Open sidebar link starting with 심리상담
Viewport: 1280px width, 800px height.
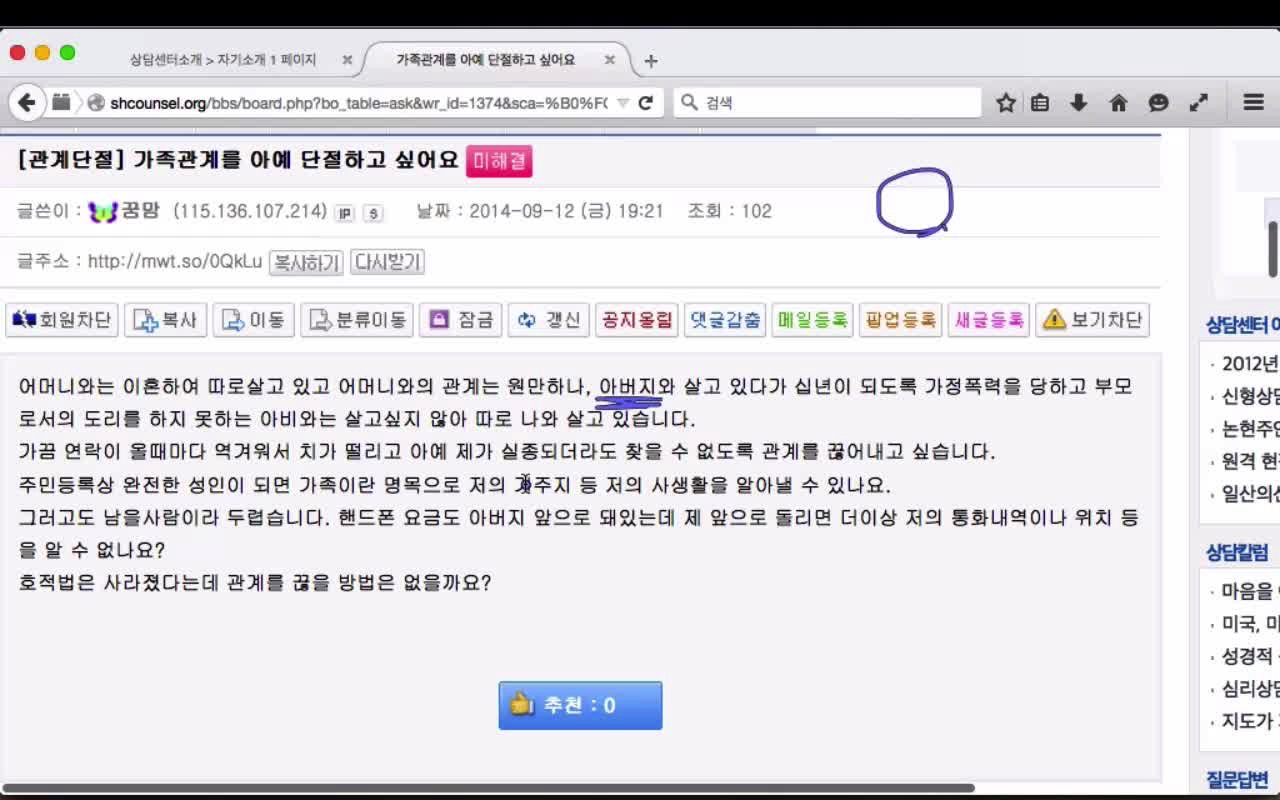[1250, 689]
